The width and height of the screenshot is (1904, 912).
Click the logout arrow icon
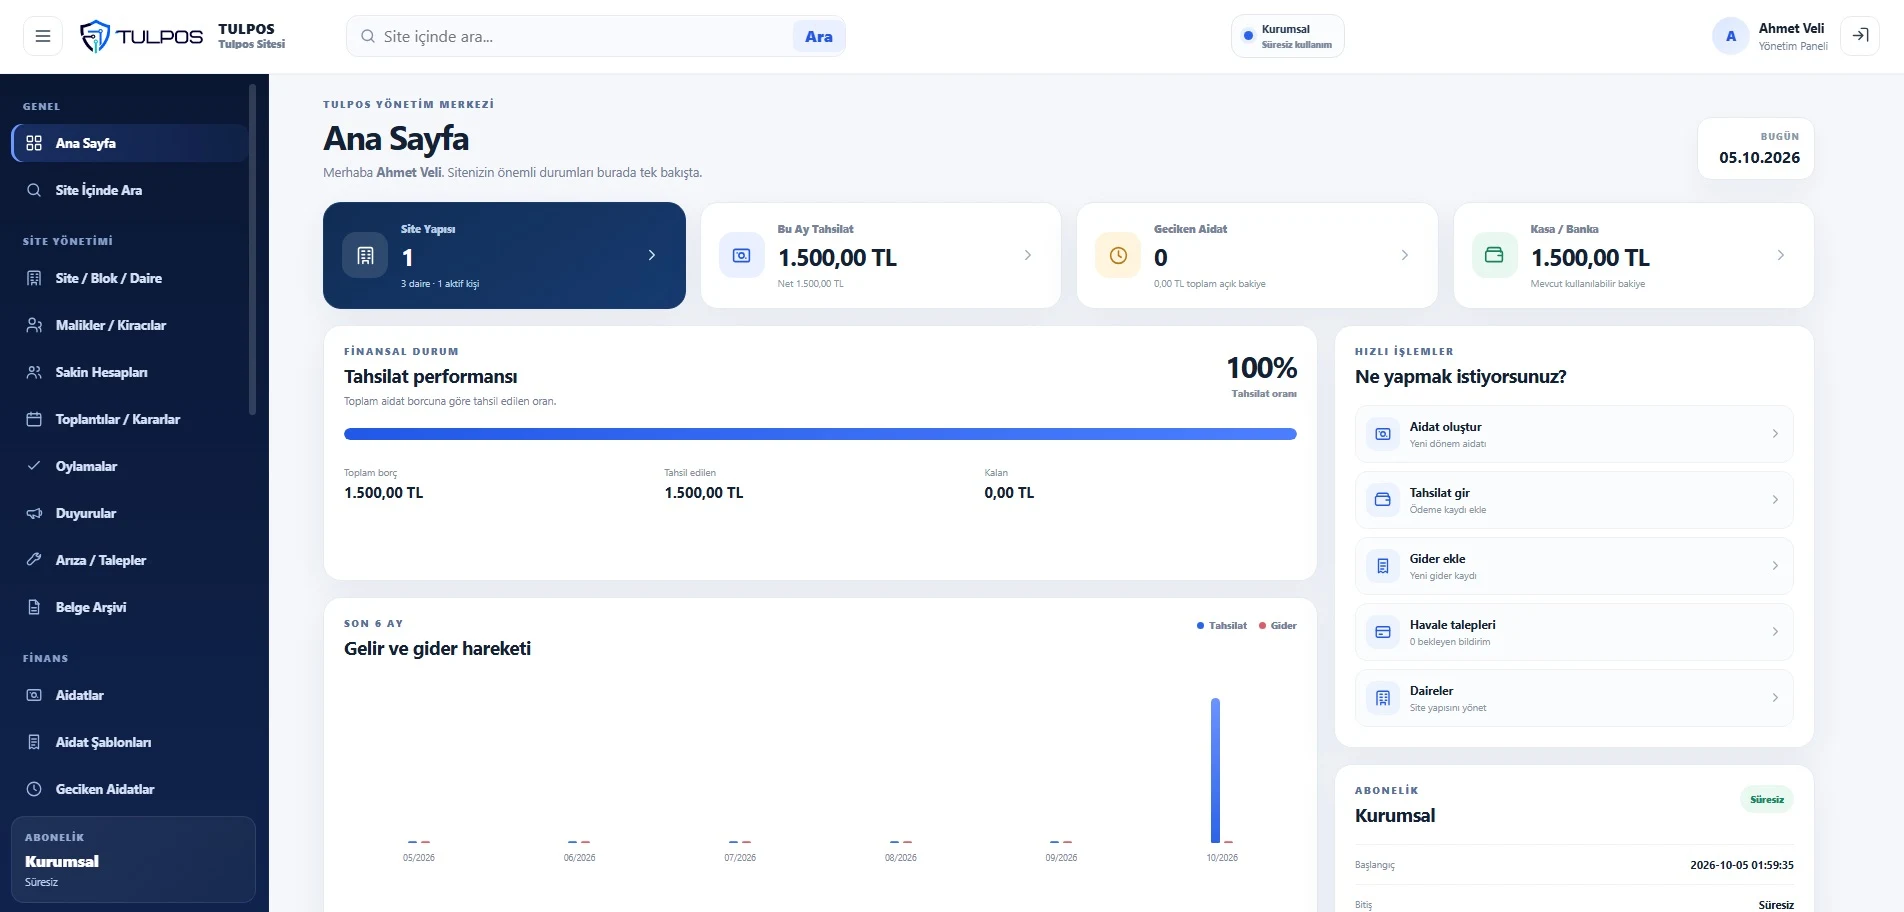pyautogui.click(x=1860, y=36)
